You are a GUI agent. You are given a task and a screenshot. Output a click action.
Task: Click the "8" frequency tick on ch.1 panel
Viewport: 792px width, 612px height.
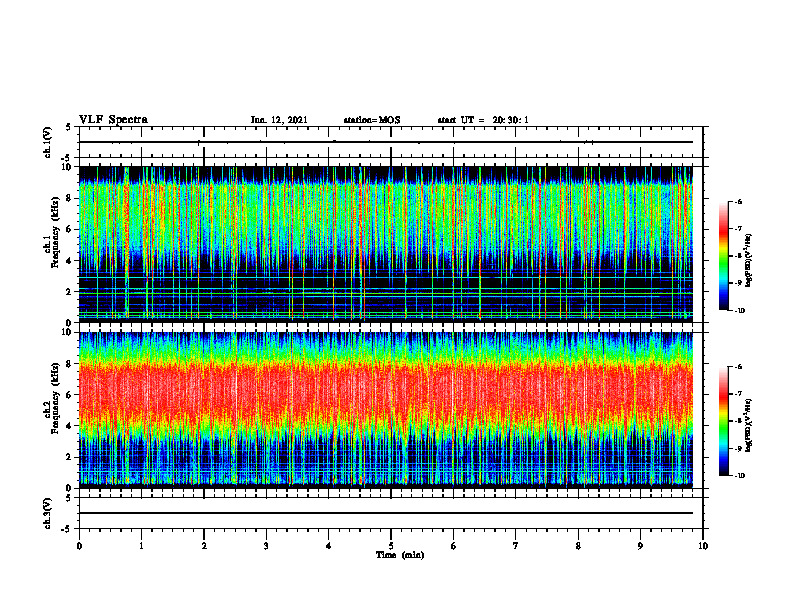(x=70, y=198)
